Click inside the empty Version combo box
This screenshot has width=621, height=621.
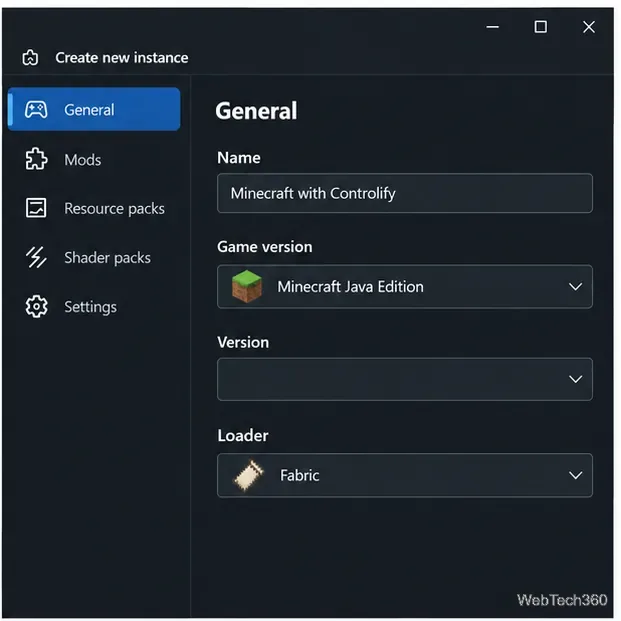405,379
